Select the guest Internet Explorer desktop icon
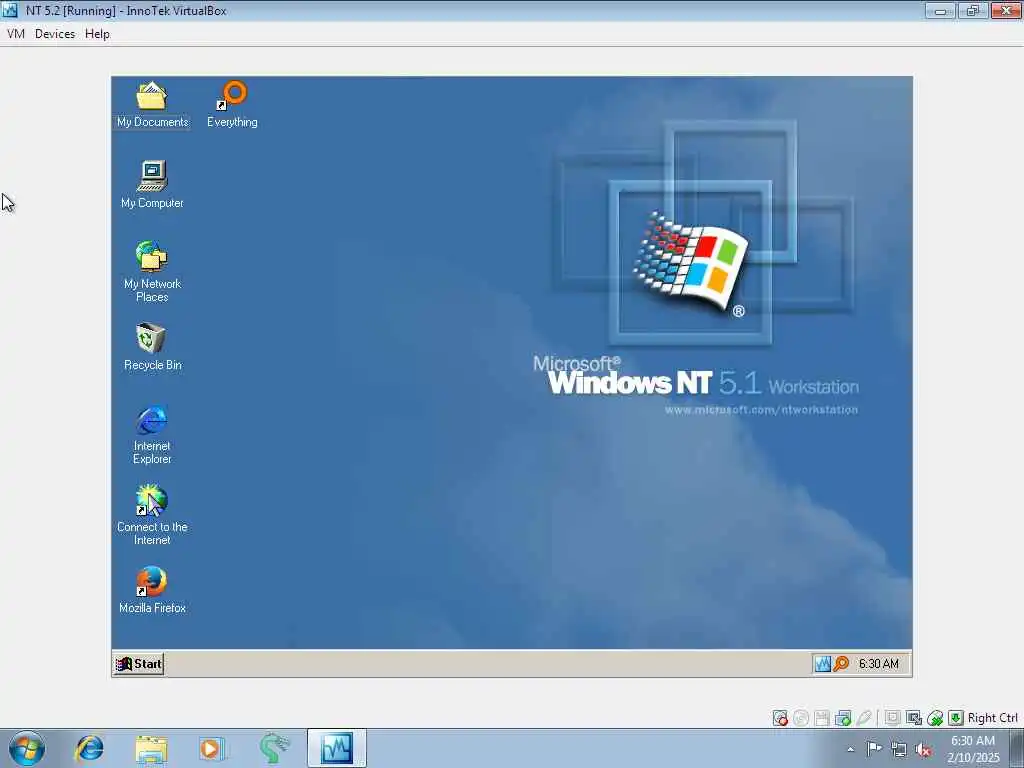 152,434
